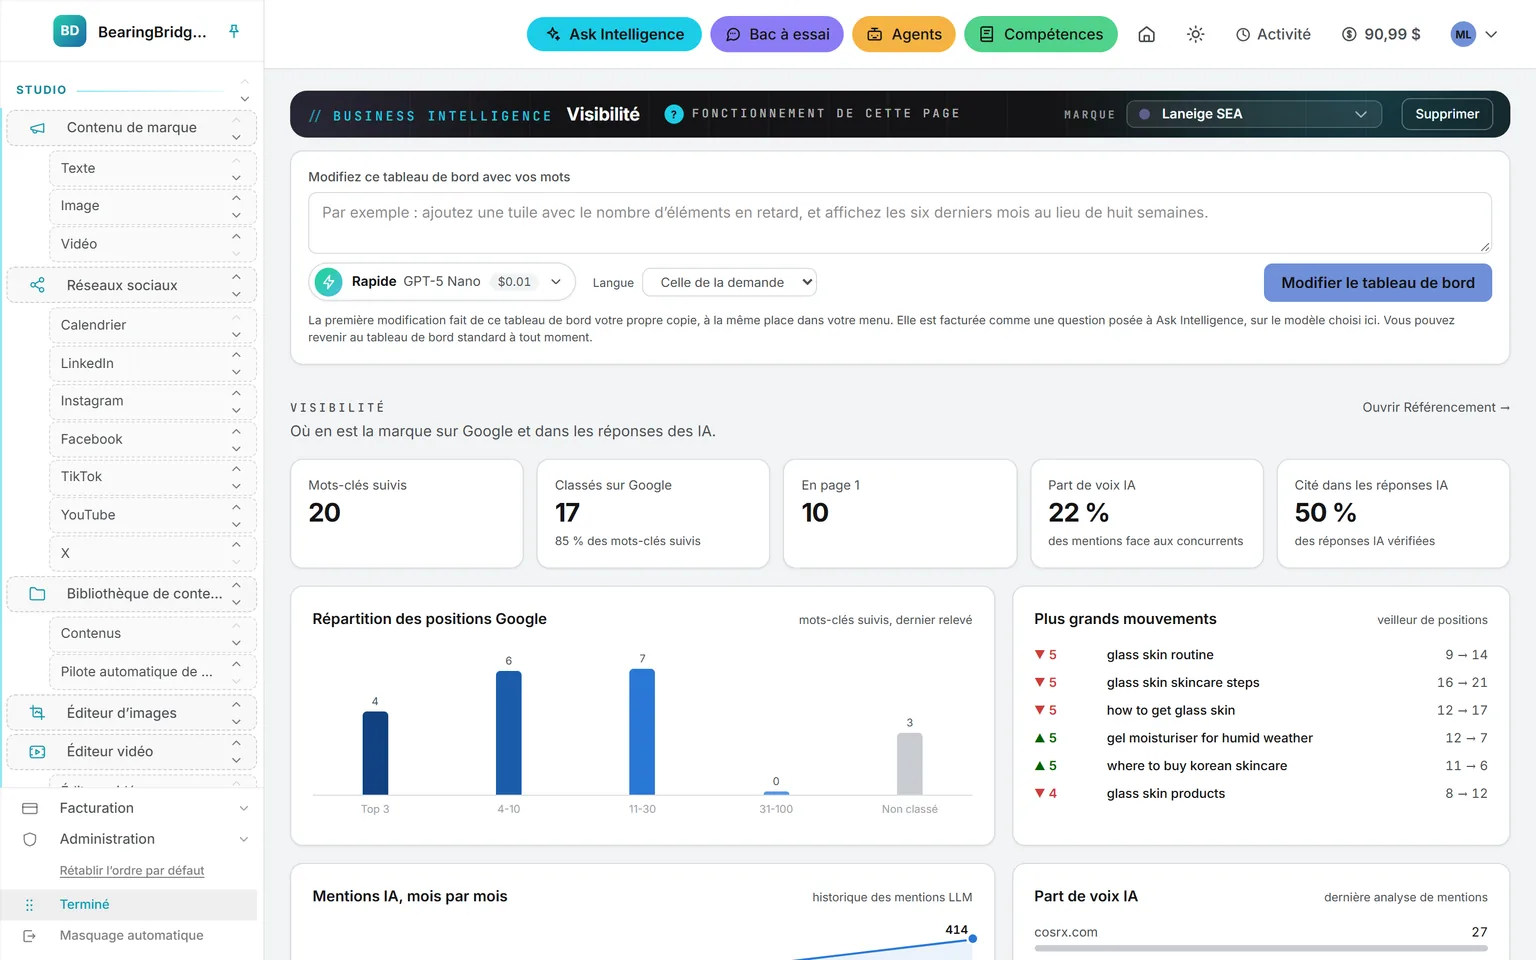The height and width of the screenshot is (960, 1536).
Task: Open the Agents page
Action: click(904, 34)
